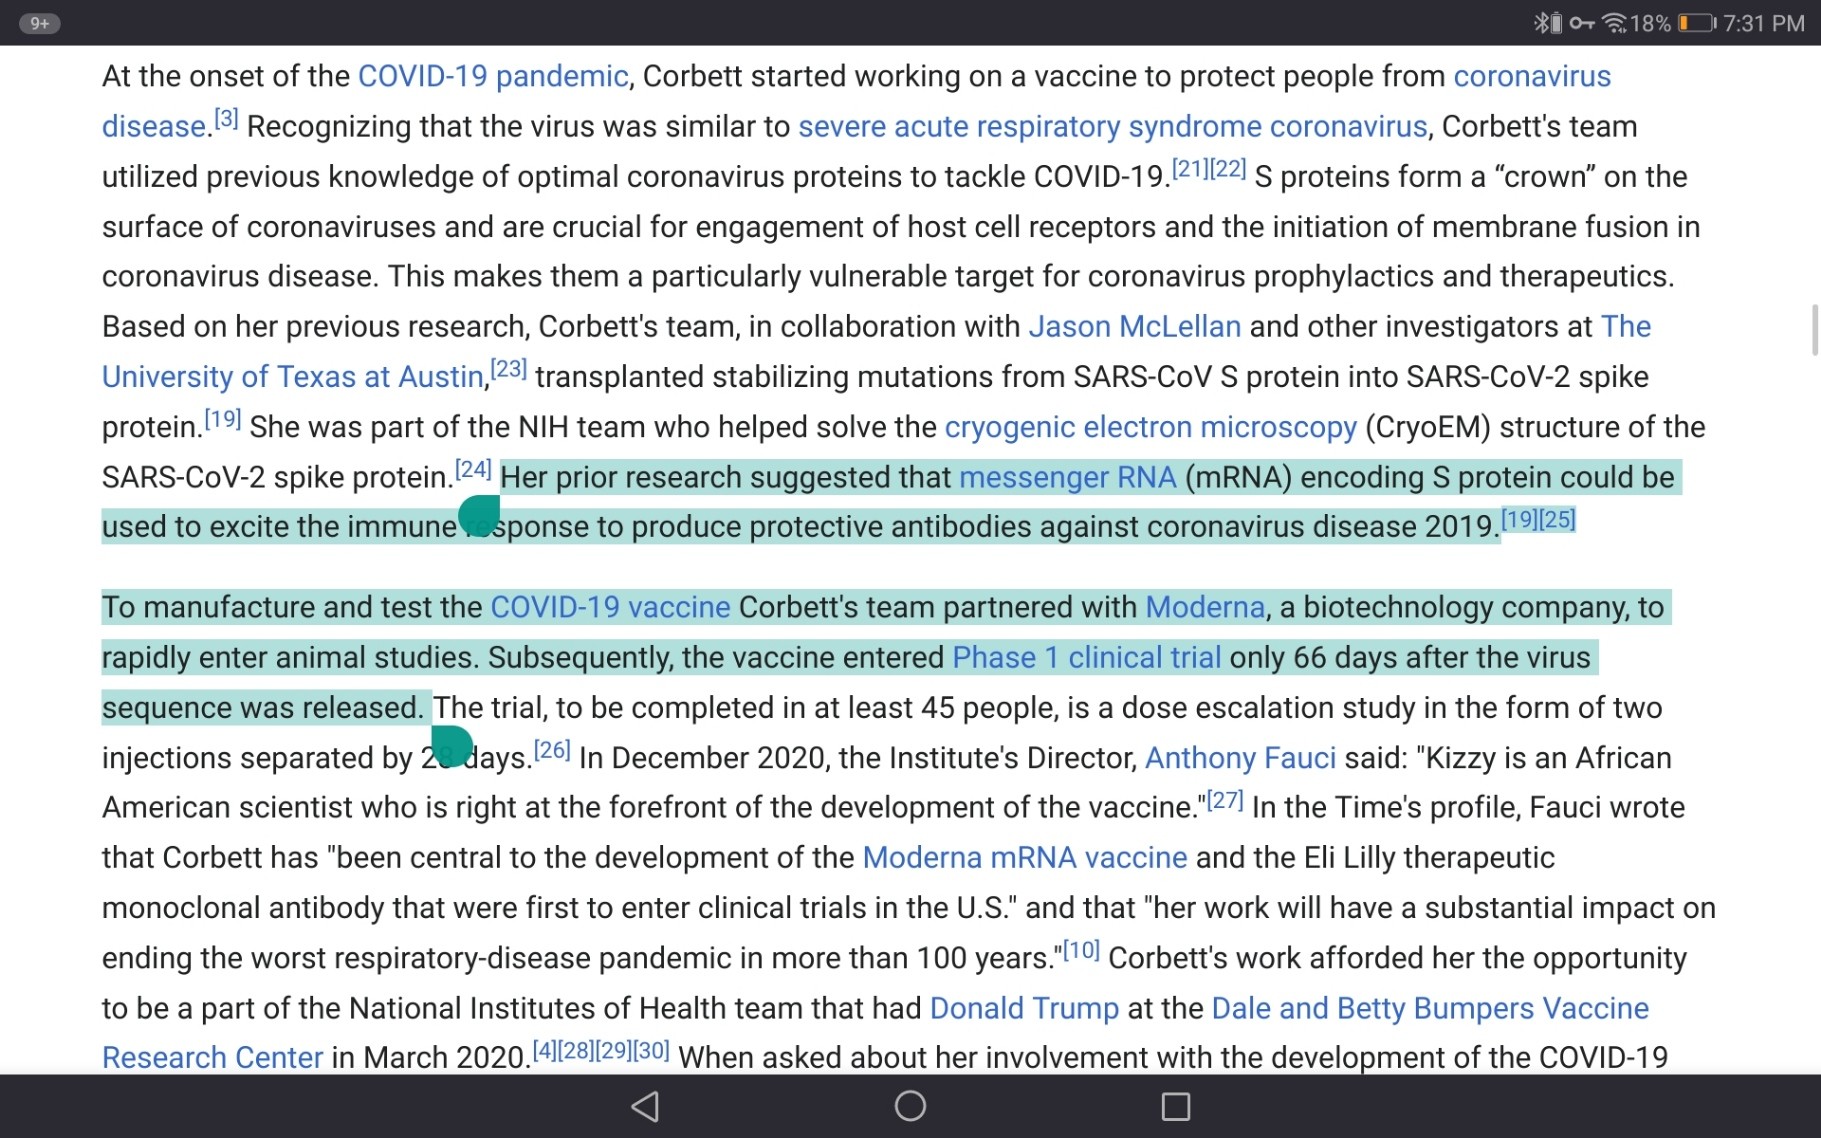This screenshot has height=1138, width=1821.
Task: Follow the Phase 1 clinical trial link
Action: click(1086, 657)
